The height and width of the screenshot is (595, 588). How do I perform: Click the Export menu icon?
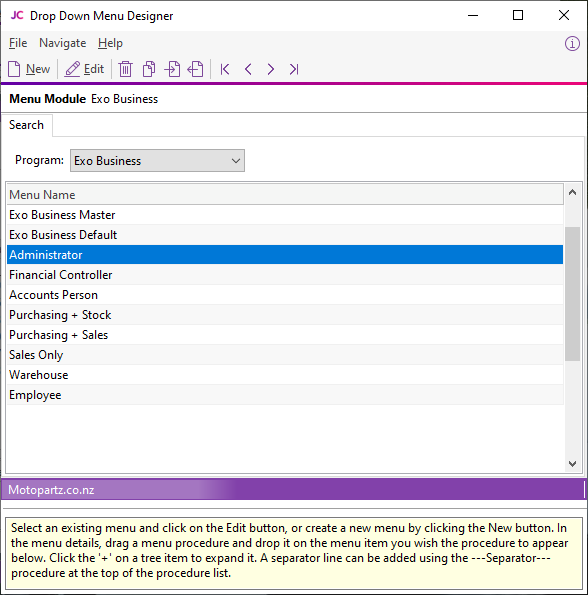[196, 69]
